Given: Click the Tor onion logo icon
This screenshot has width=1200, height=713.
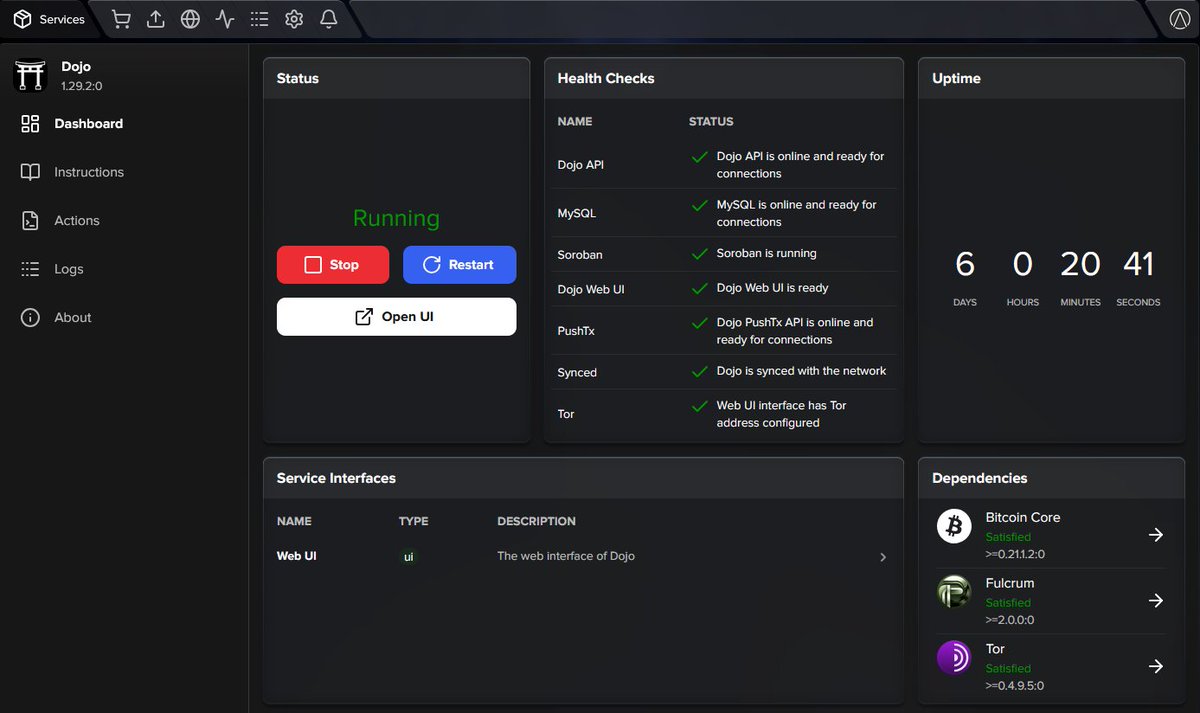Looking at the screenshot, I should click(954, 657).
